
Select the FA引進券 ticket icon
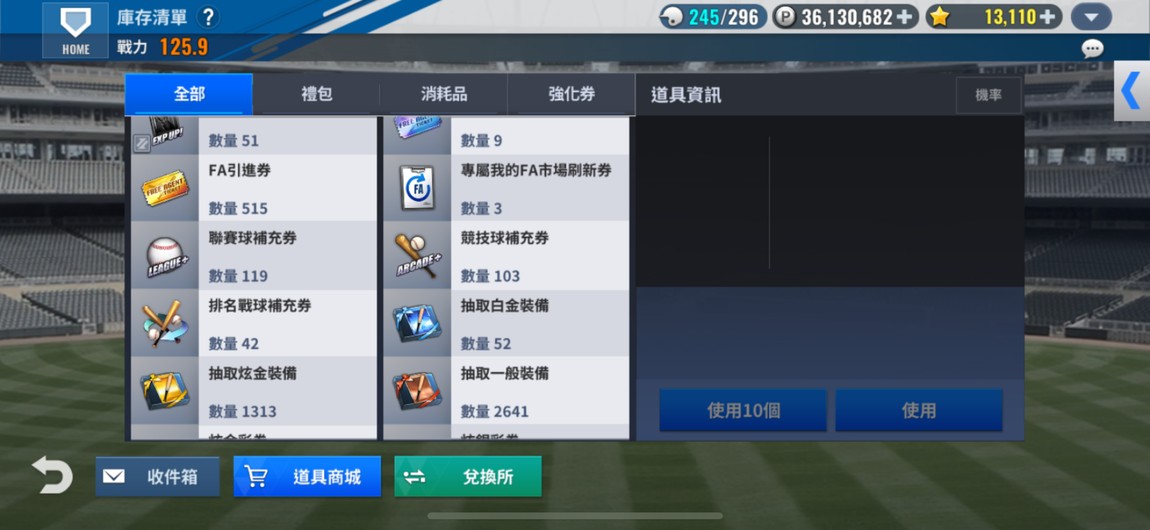(x=165, y=188)
